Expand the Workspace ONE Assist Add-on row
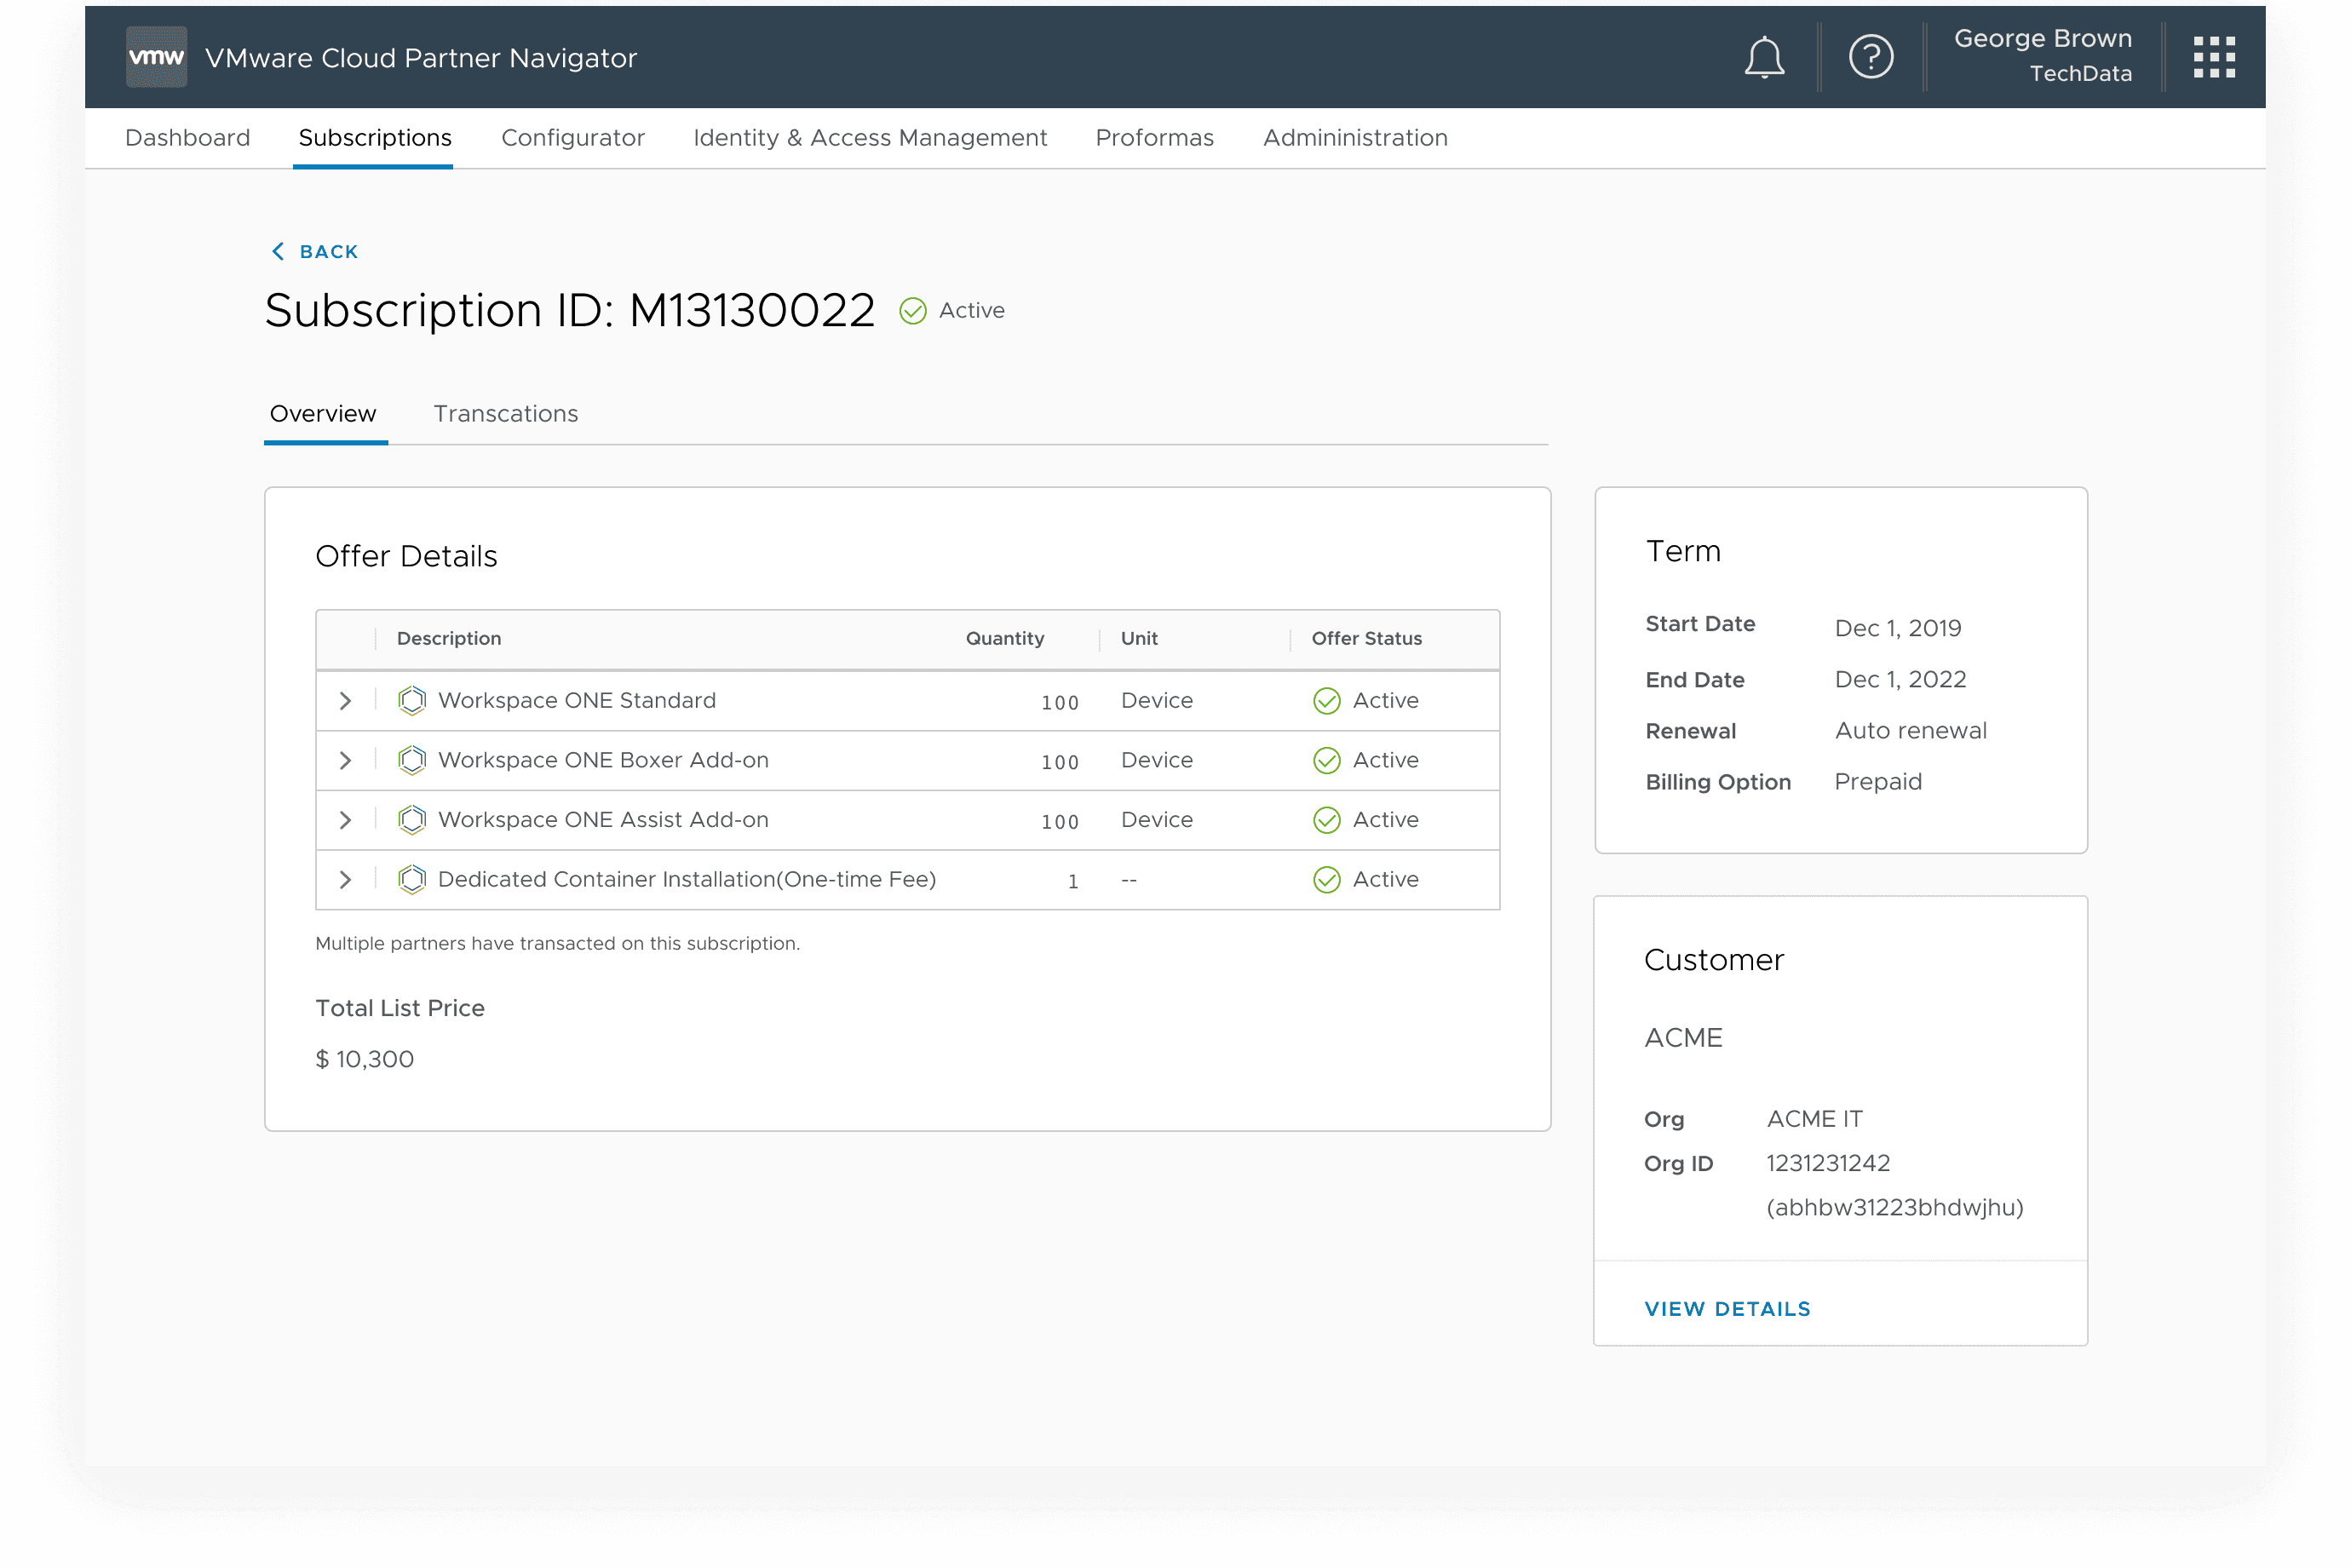The height and width of the screenshot is (1568, 2351). pyautogui.click(x=345, y=820)
